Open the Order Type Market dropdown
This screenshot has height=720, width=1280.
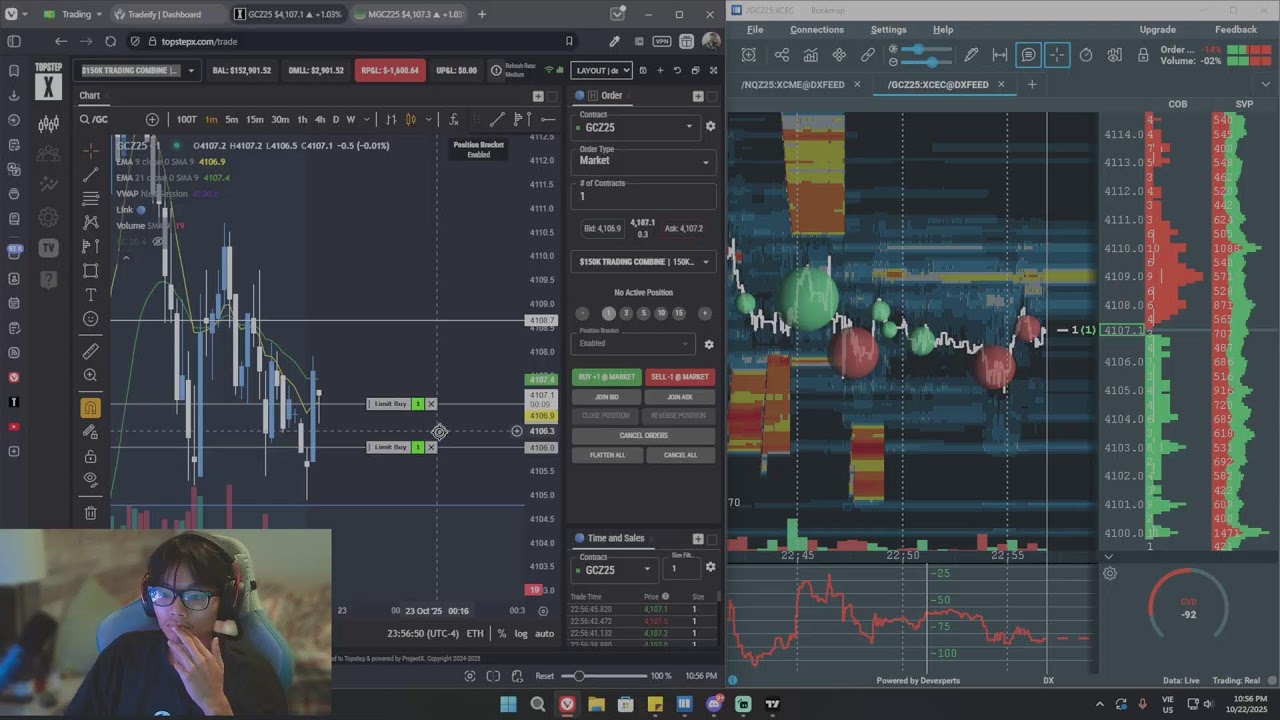pyautogui.click(x=643, y=160)
